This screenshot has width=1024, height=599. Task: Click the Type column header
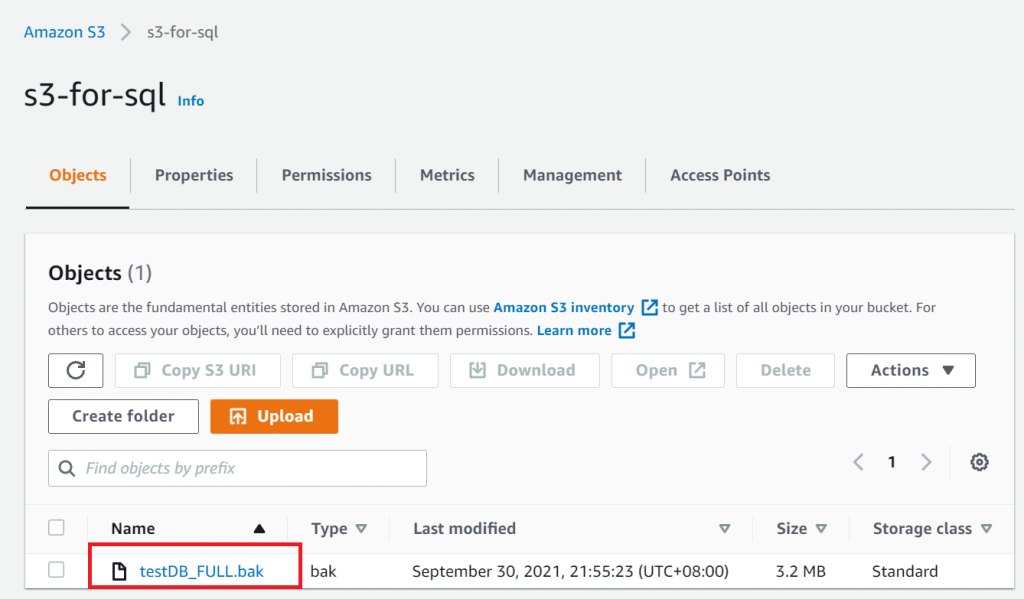click(x=329, y=528)
